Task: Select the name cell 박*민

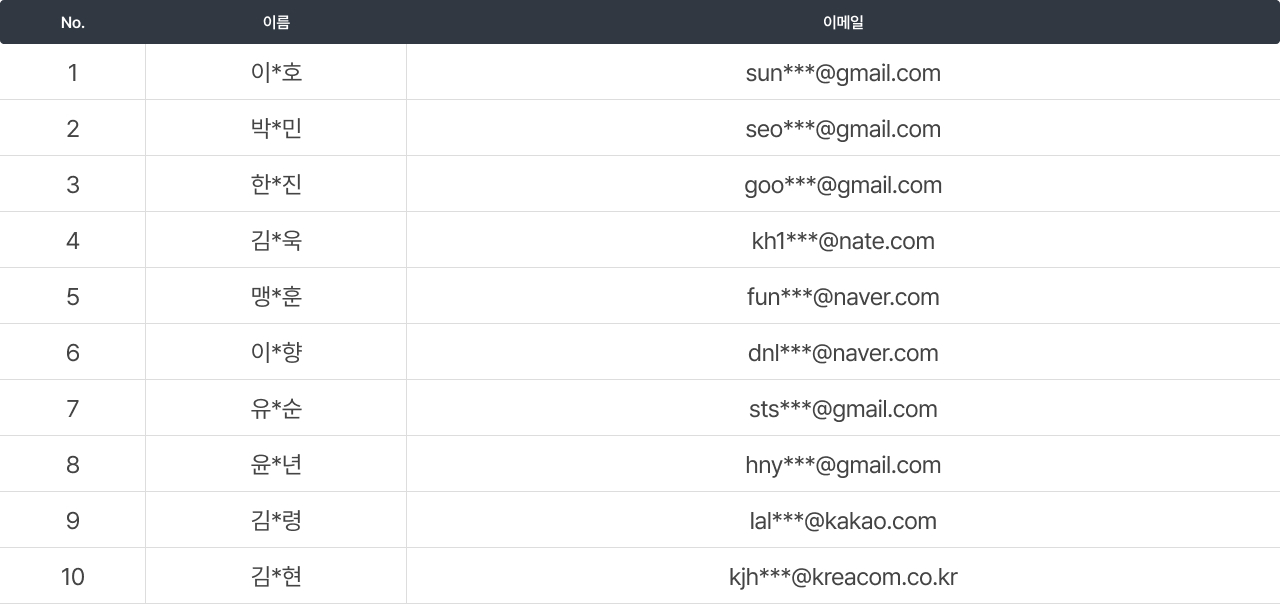Action: click(276, 129)
